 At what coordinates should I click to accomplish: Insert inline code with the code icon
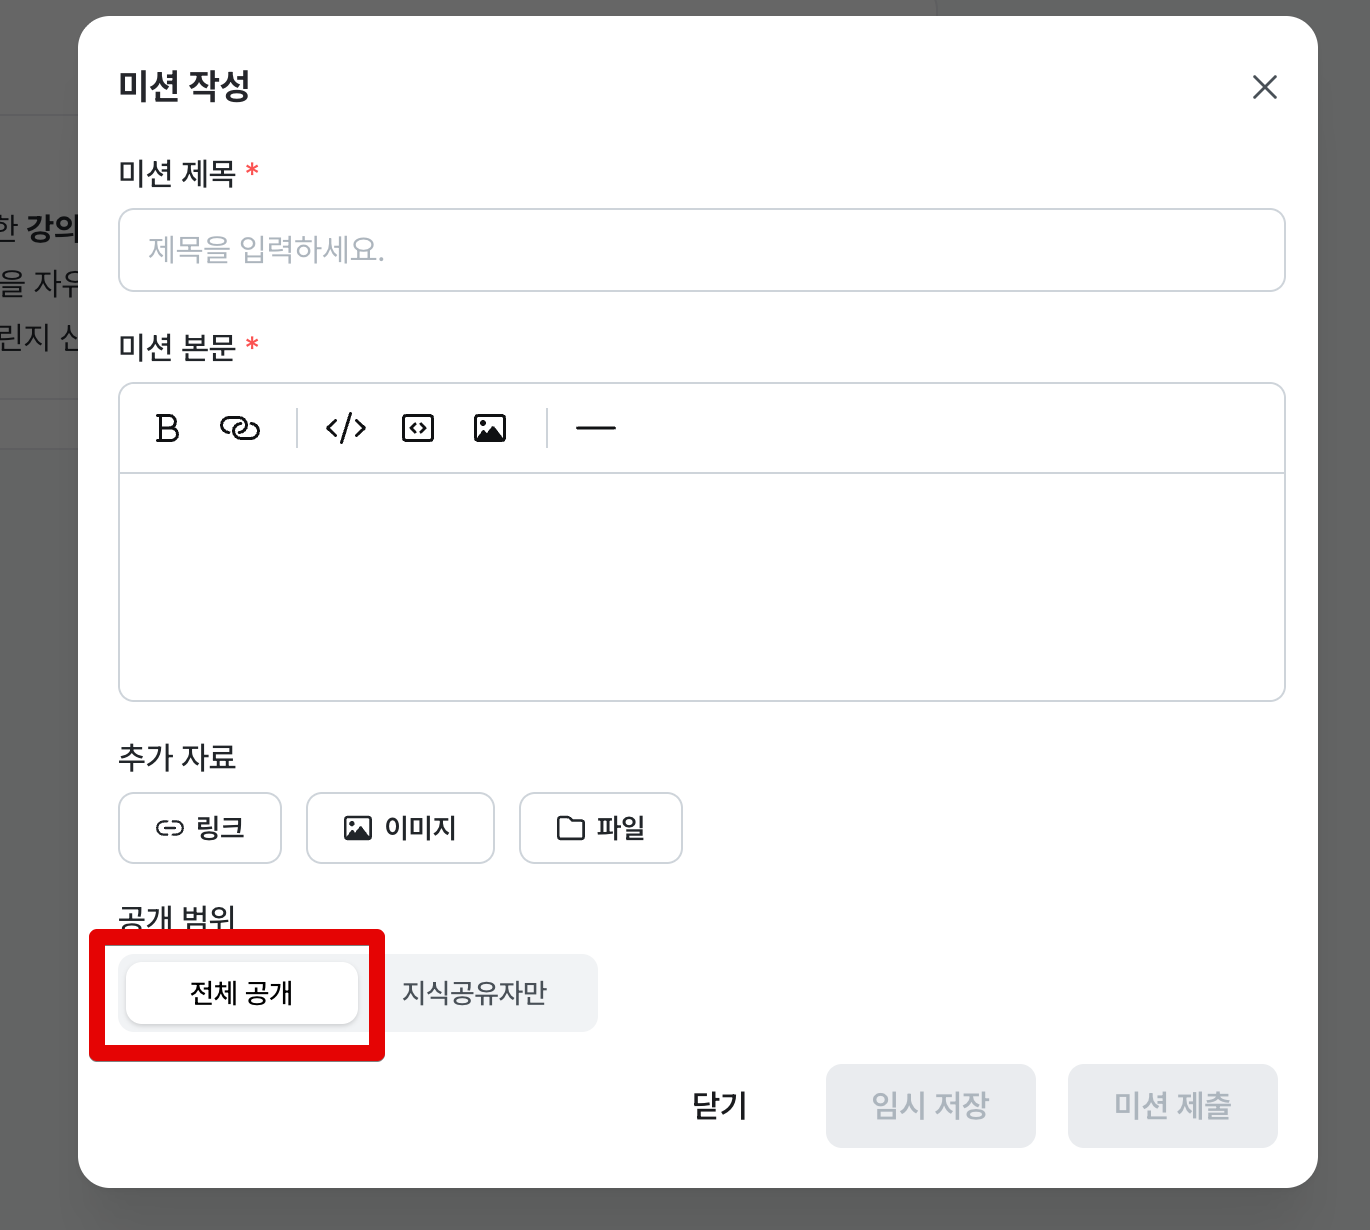click(x=346, y=428)
